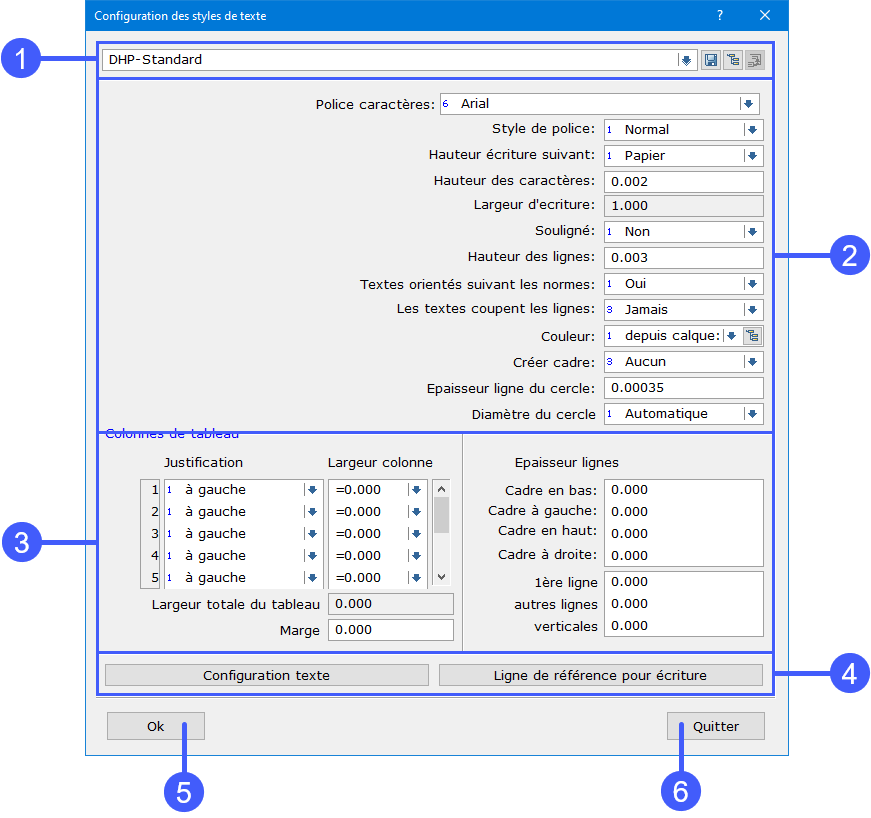The height and width of the screenshot is (818, 871).
Task: Expand the Style de police dropdown
Action: coord(751,130)
